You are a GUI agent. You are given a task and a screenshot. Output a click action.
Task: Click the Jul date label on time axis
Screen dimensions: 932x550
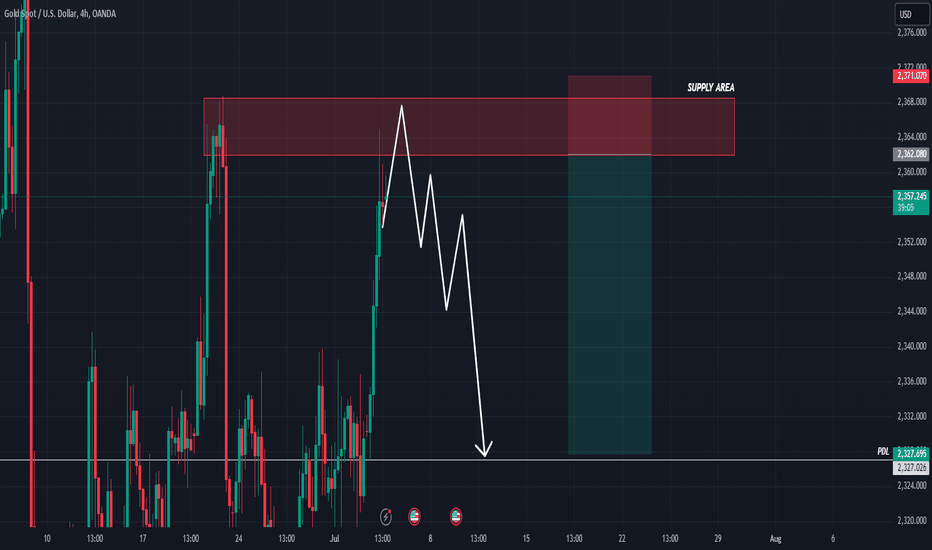coord(334,539)
